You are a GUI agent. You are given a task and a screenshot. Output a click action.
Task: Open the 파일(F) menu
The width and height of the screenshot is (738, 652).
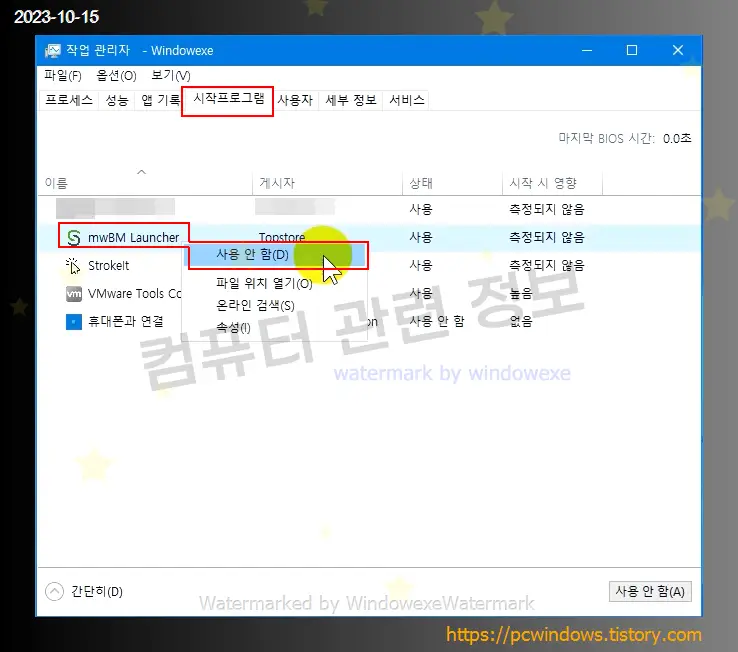pyautogui.click(x=63, y=75)
